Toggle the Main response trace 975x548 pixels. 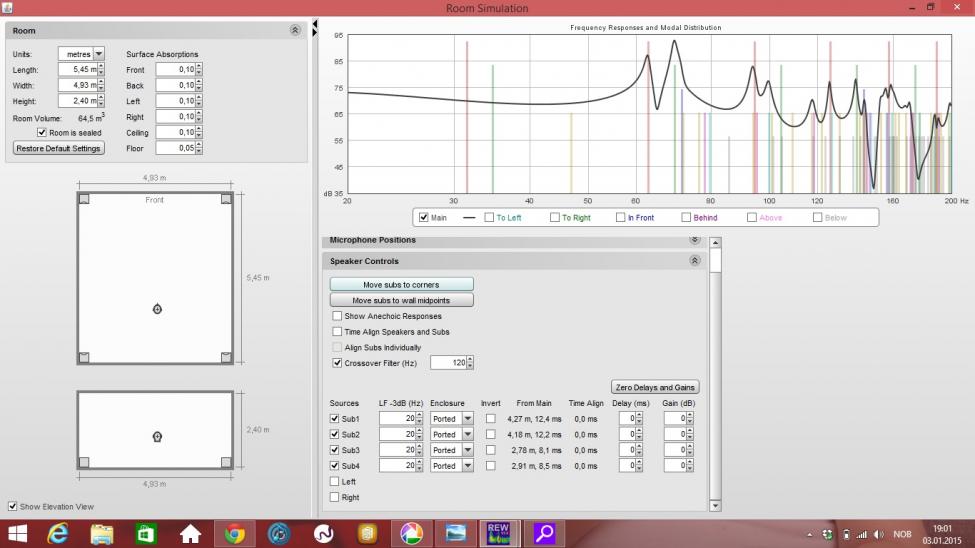pyautogui.click(x=423, y=217)
